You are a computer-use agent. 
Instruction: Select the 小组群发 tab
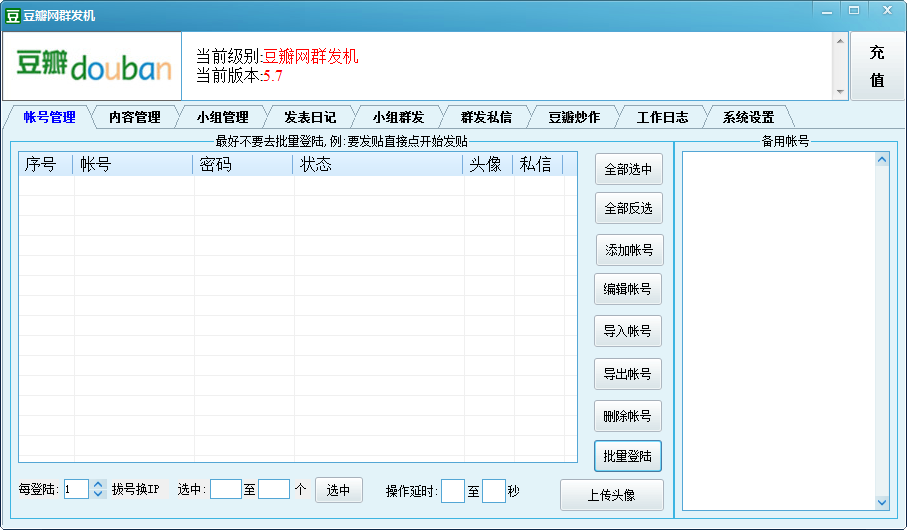click(x=398, y=117)
